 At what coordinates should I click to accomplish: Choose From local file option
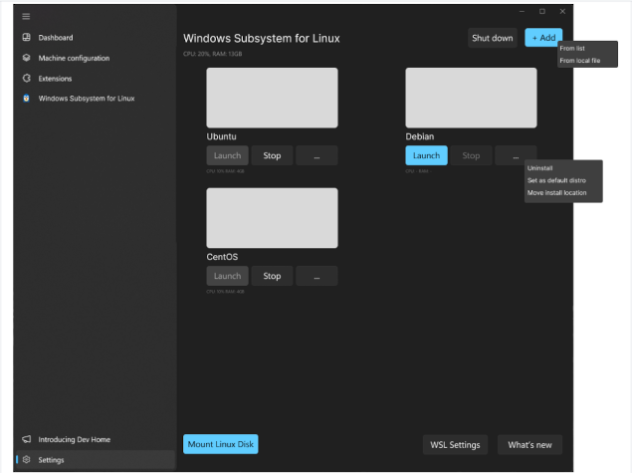pyautogui.click(x=580, y=61)
